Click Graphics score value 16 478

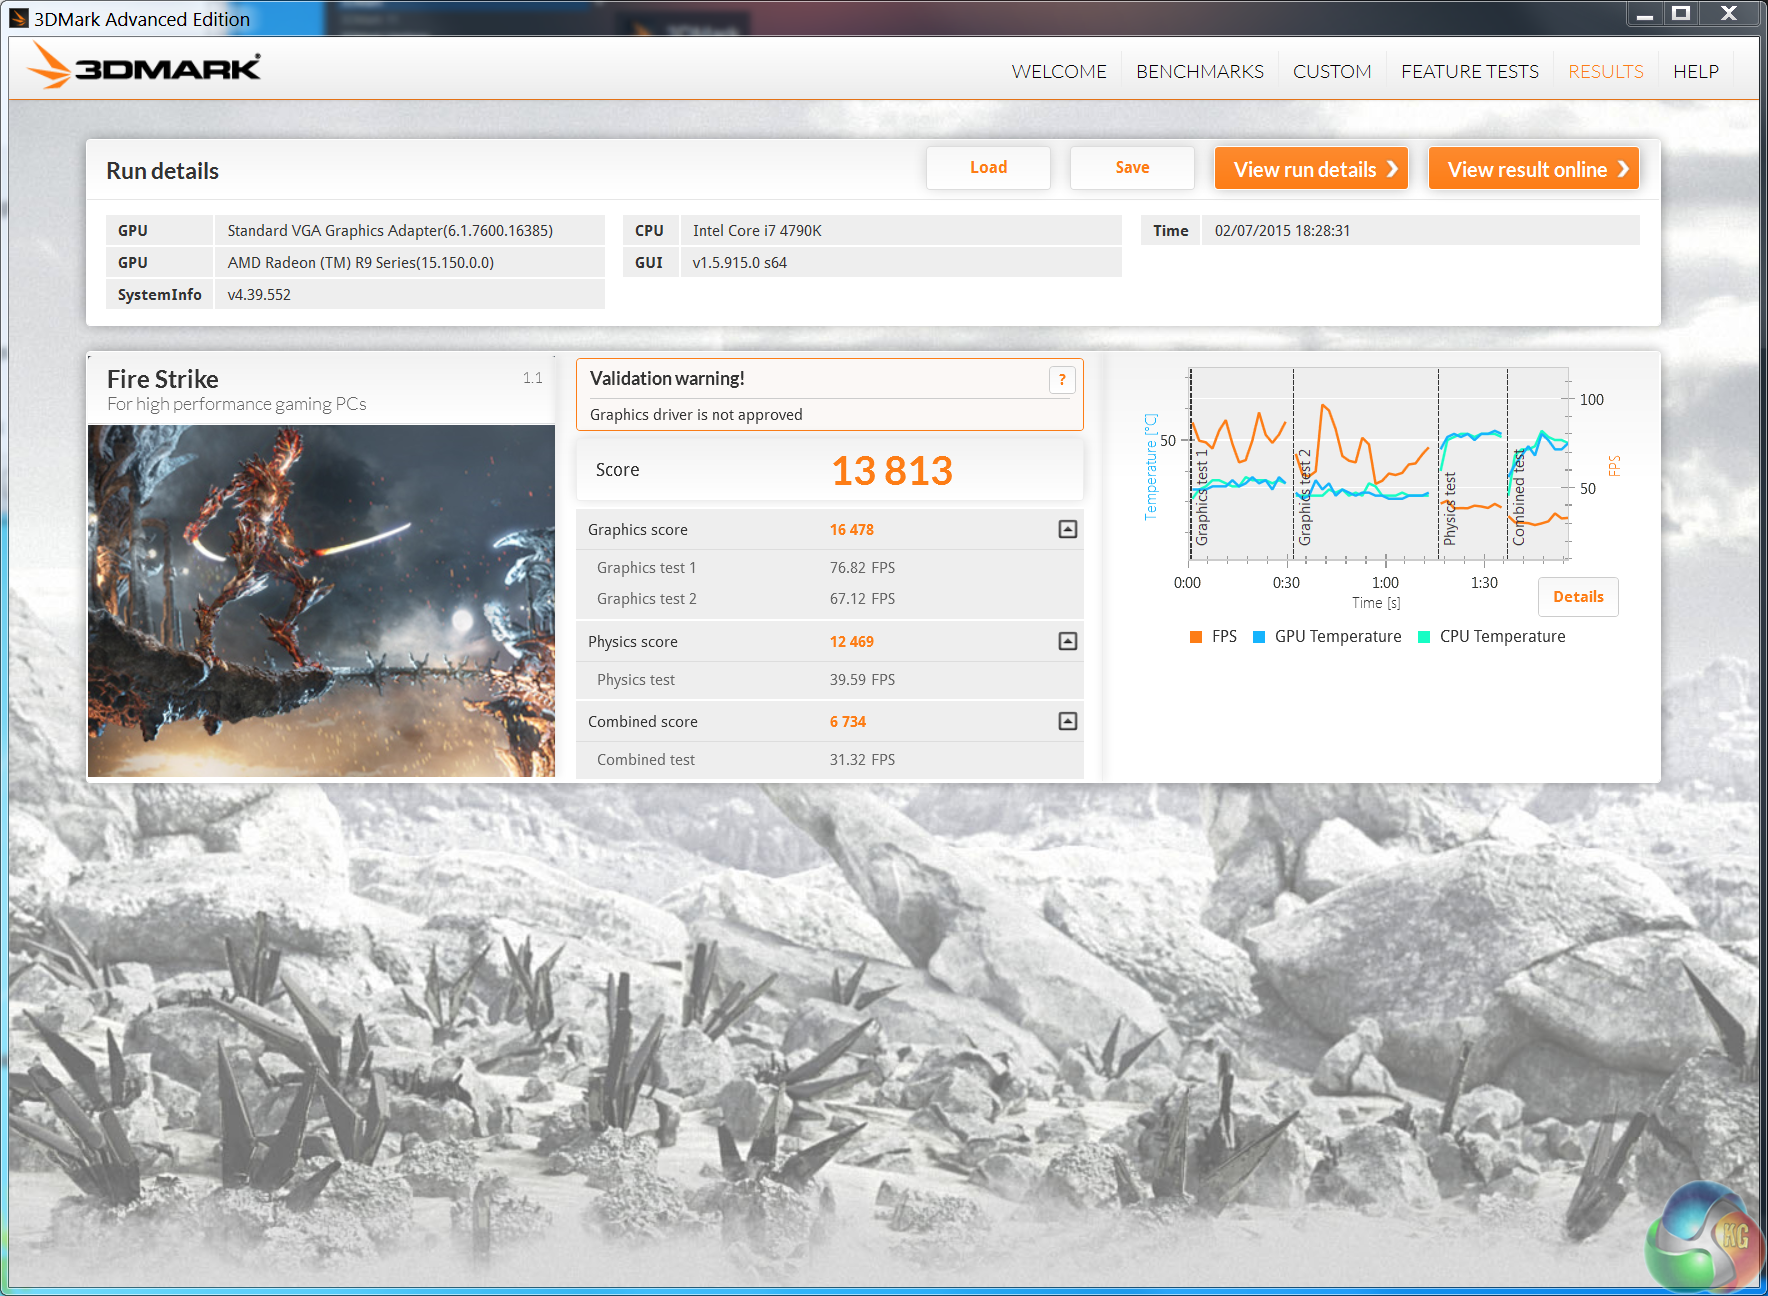point(852,530)
